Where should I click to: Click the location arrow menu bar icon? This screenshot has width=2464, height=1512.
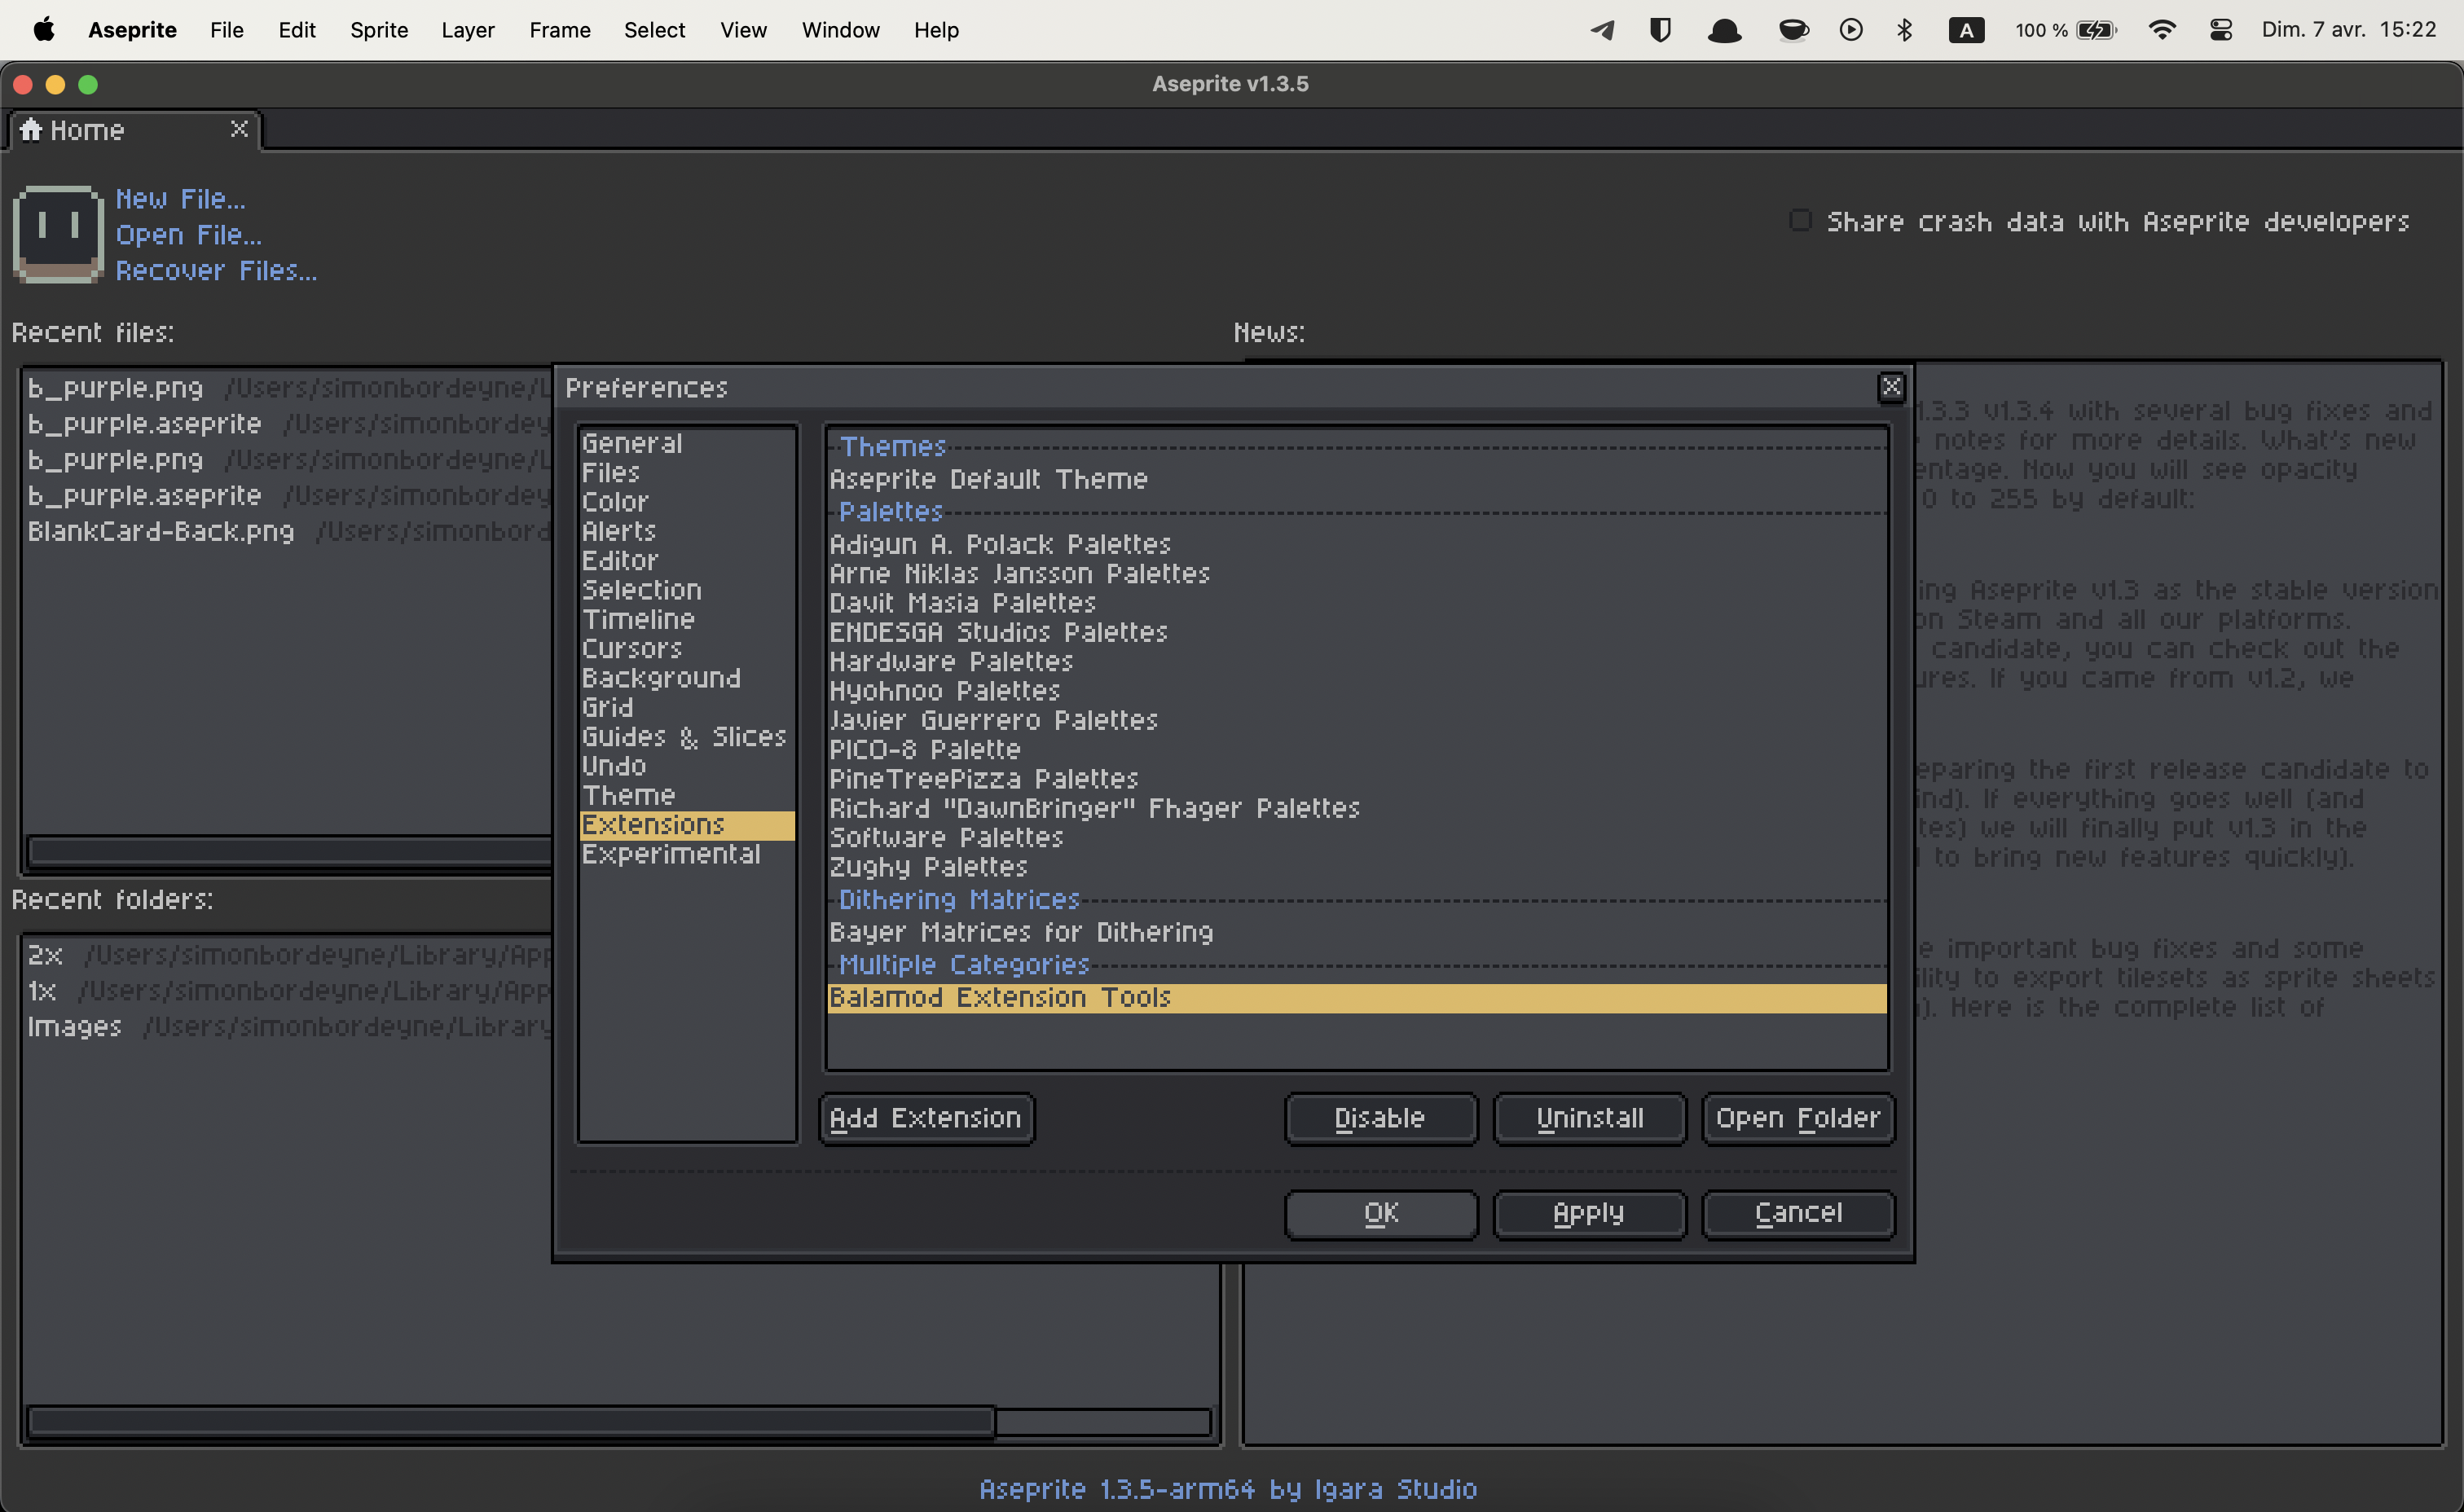(x=1603, y=30)
